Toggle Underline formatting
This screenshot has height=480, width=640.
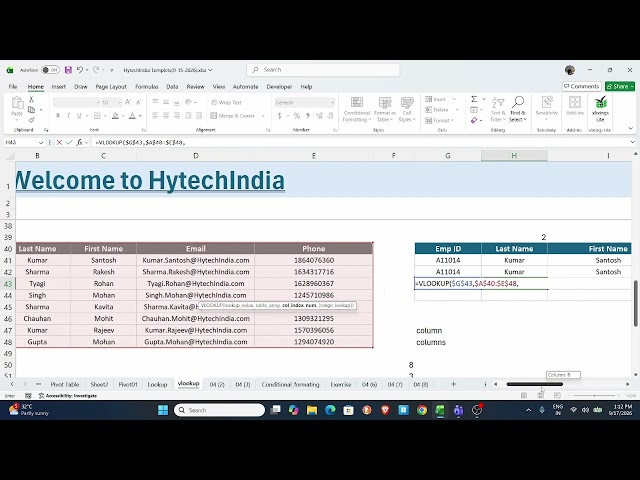point(79,116)
